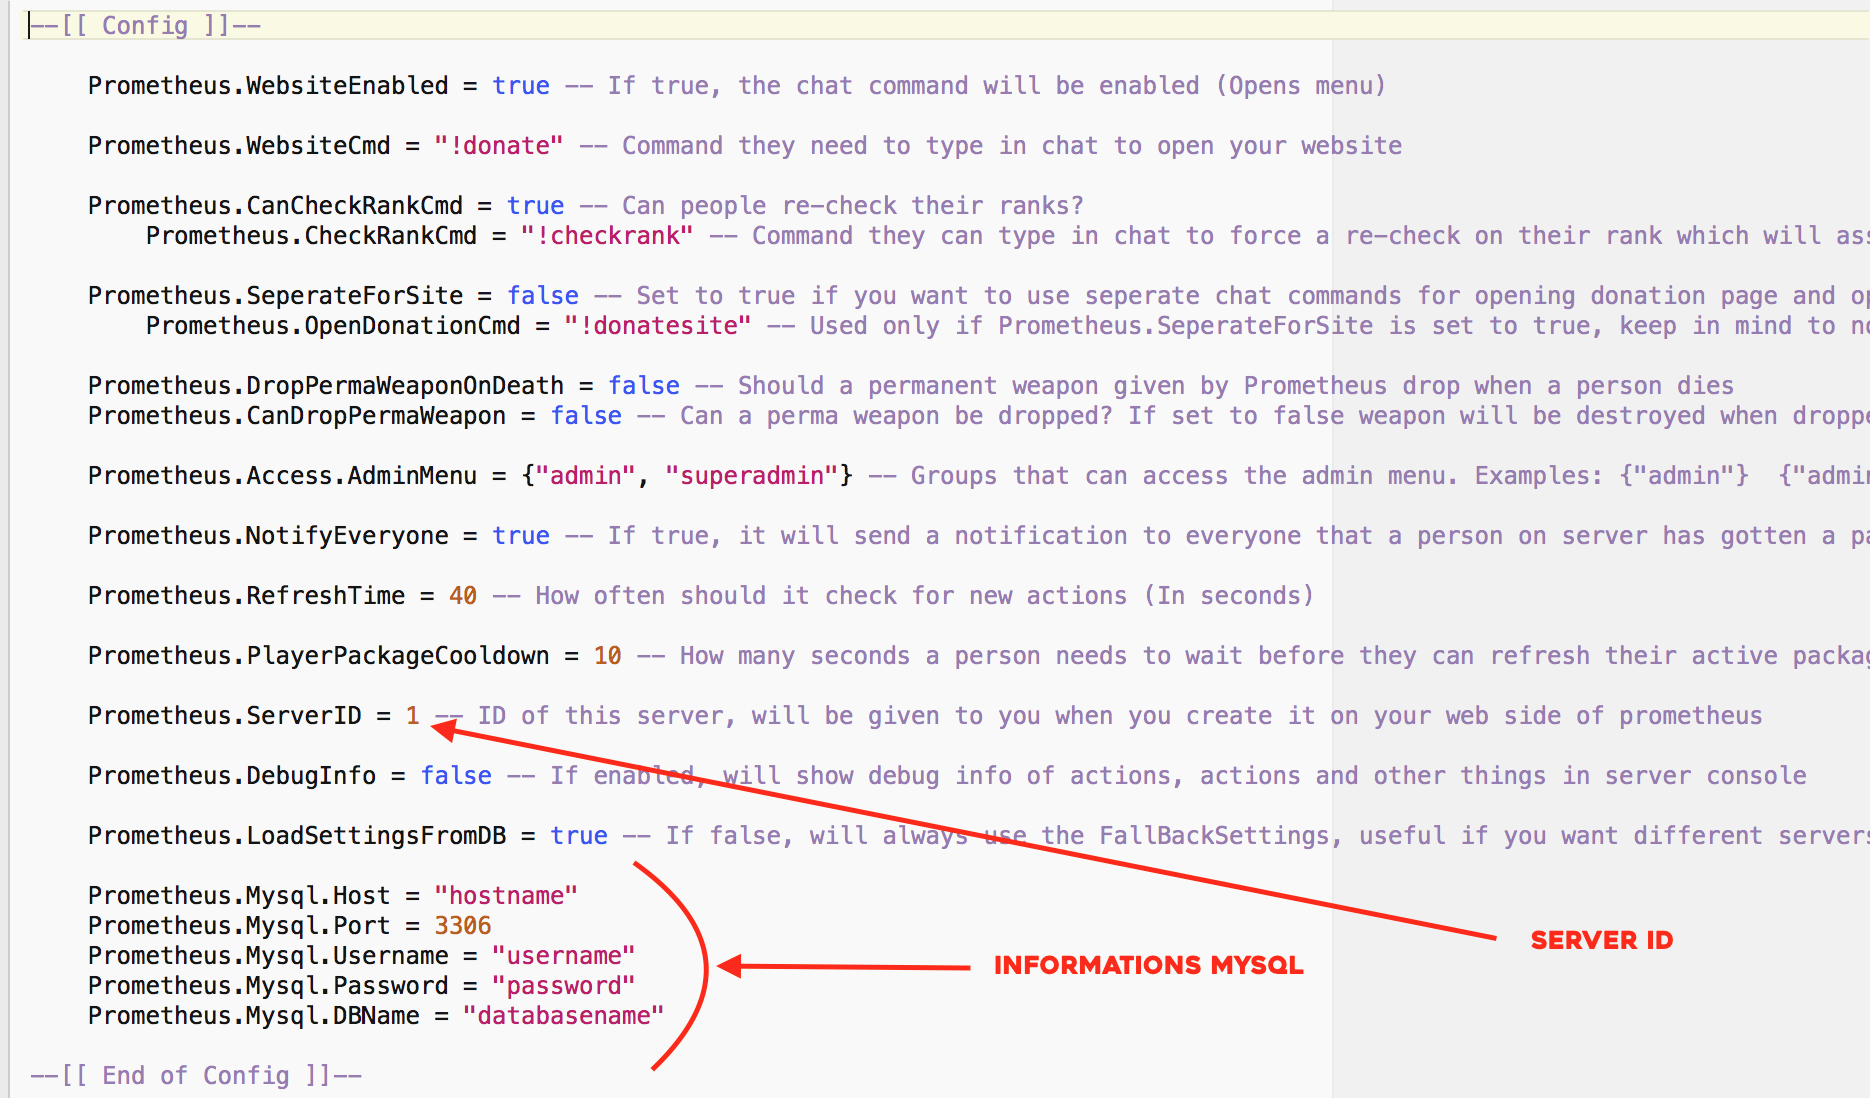Click comment 'Command they need to type in chat'

[860, 146]
